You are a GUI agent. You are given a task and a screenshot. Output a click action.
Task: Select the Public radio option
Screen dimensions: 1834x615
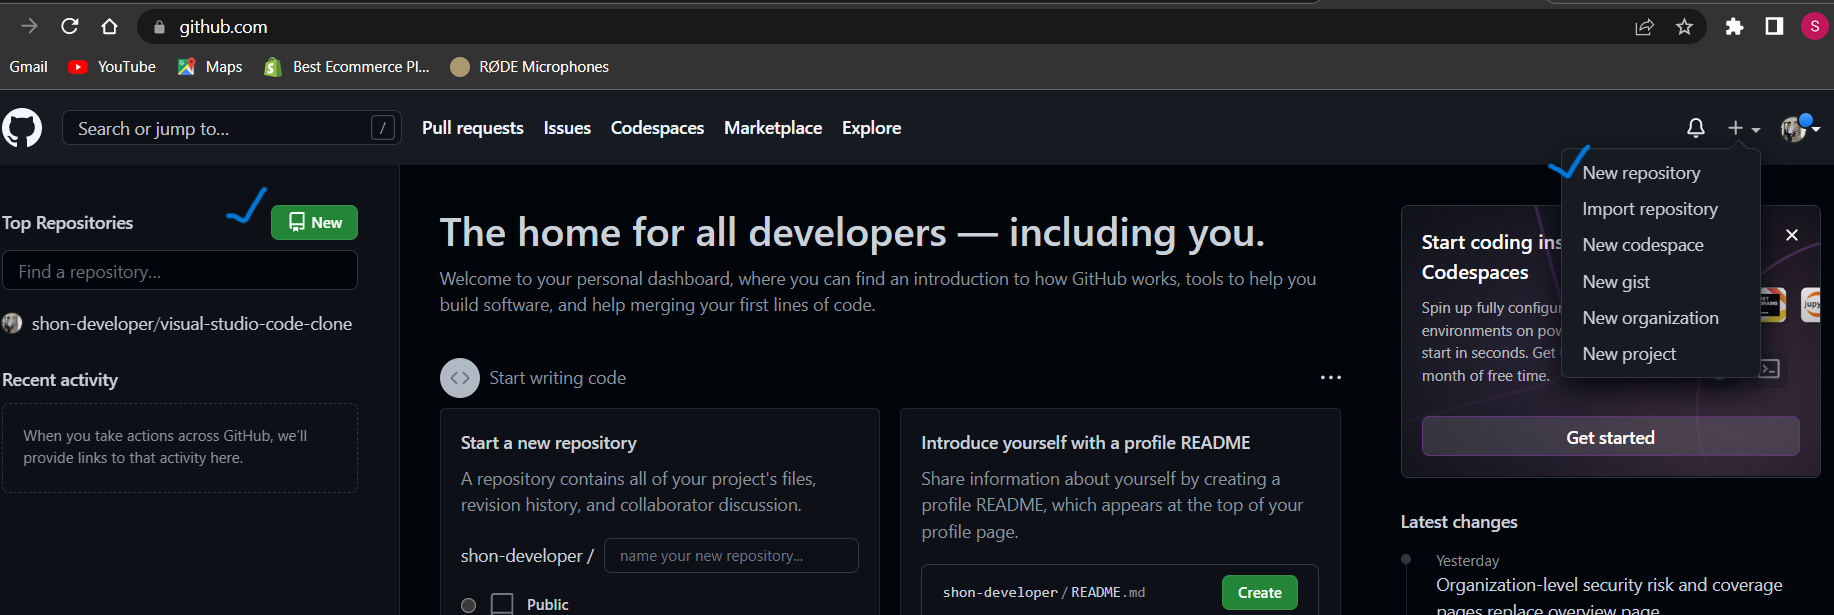click(x=468, y=605)
